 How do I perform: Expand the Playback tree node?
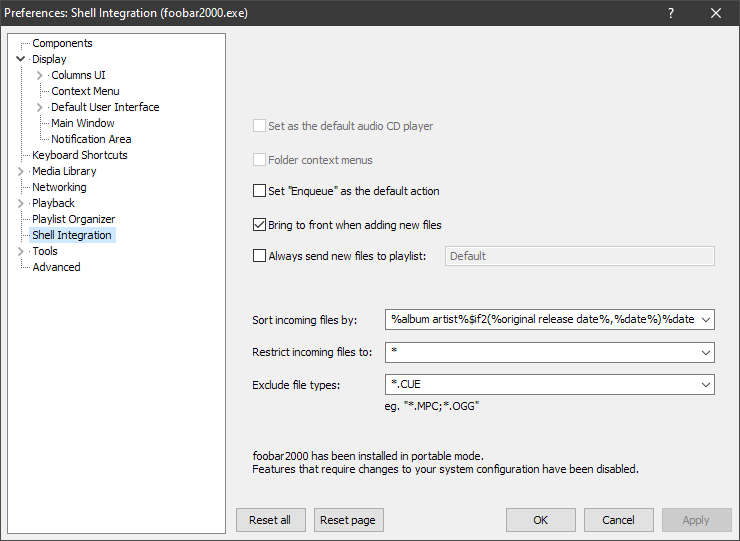tap(20, 203)
